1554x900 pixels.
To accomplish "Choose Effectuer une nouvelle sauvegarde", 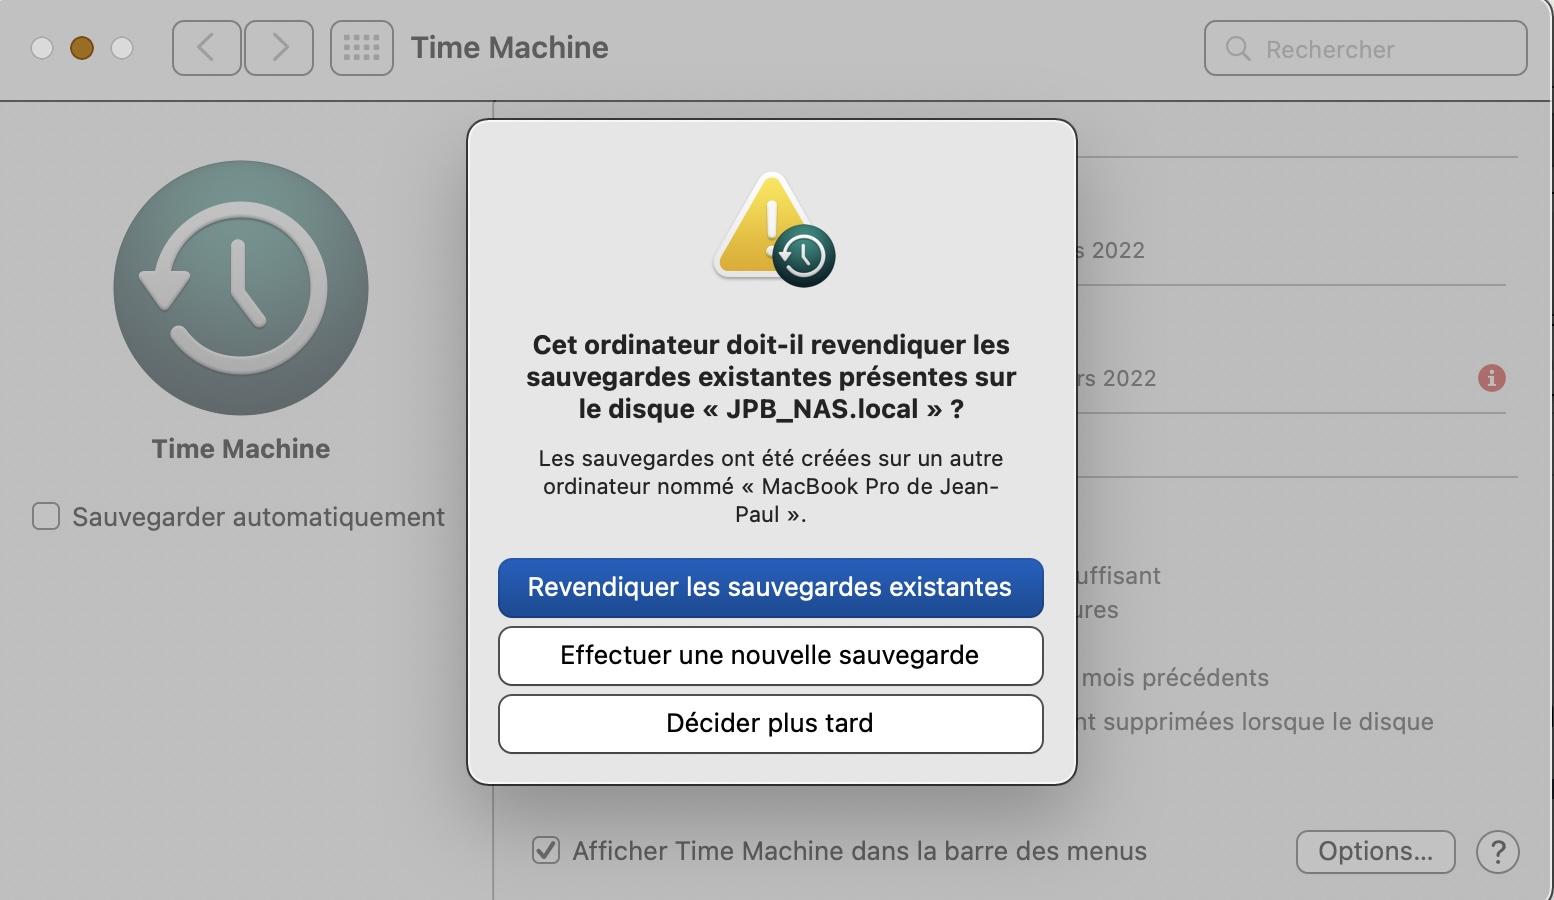I will [770, 655].
